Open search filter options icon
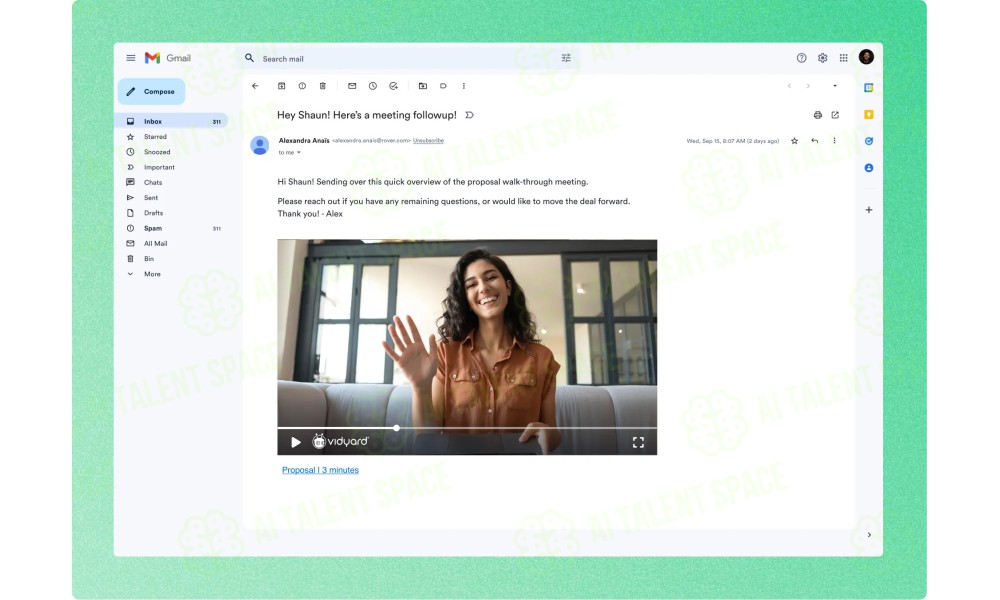The height and width of the screenshot is (600, 1000). pos(566,58)
